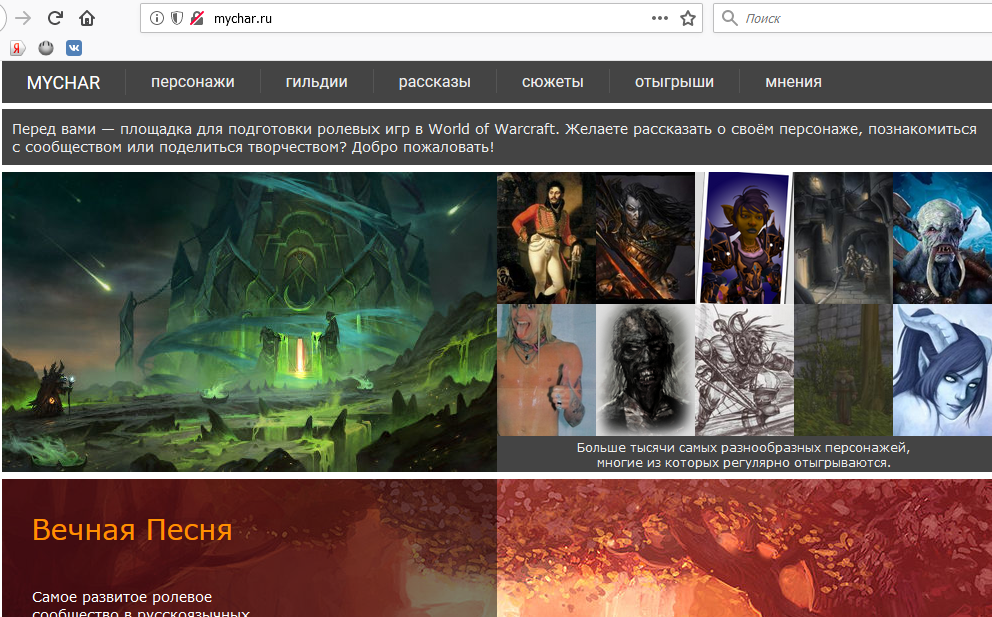Viewport: 992px width, 617px height.
Task: Open the purple goblin character card
Action: (744, 238)
